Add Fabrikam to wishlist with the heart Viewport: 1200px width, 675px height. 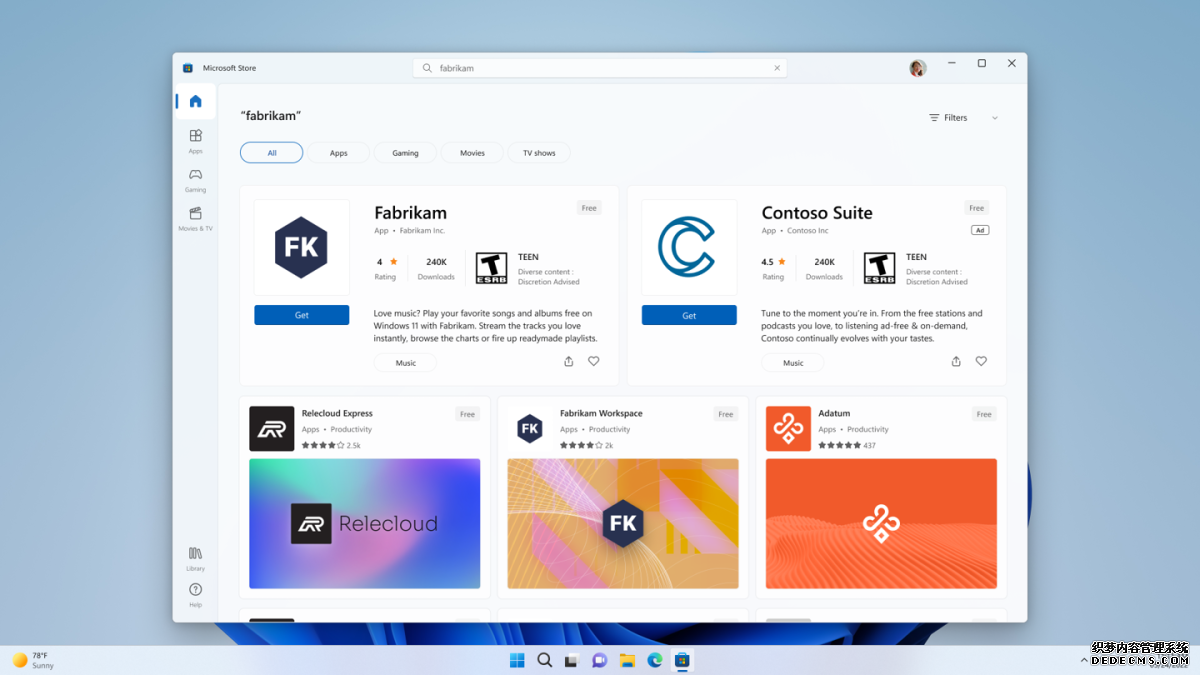(x=594, y=361)
